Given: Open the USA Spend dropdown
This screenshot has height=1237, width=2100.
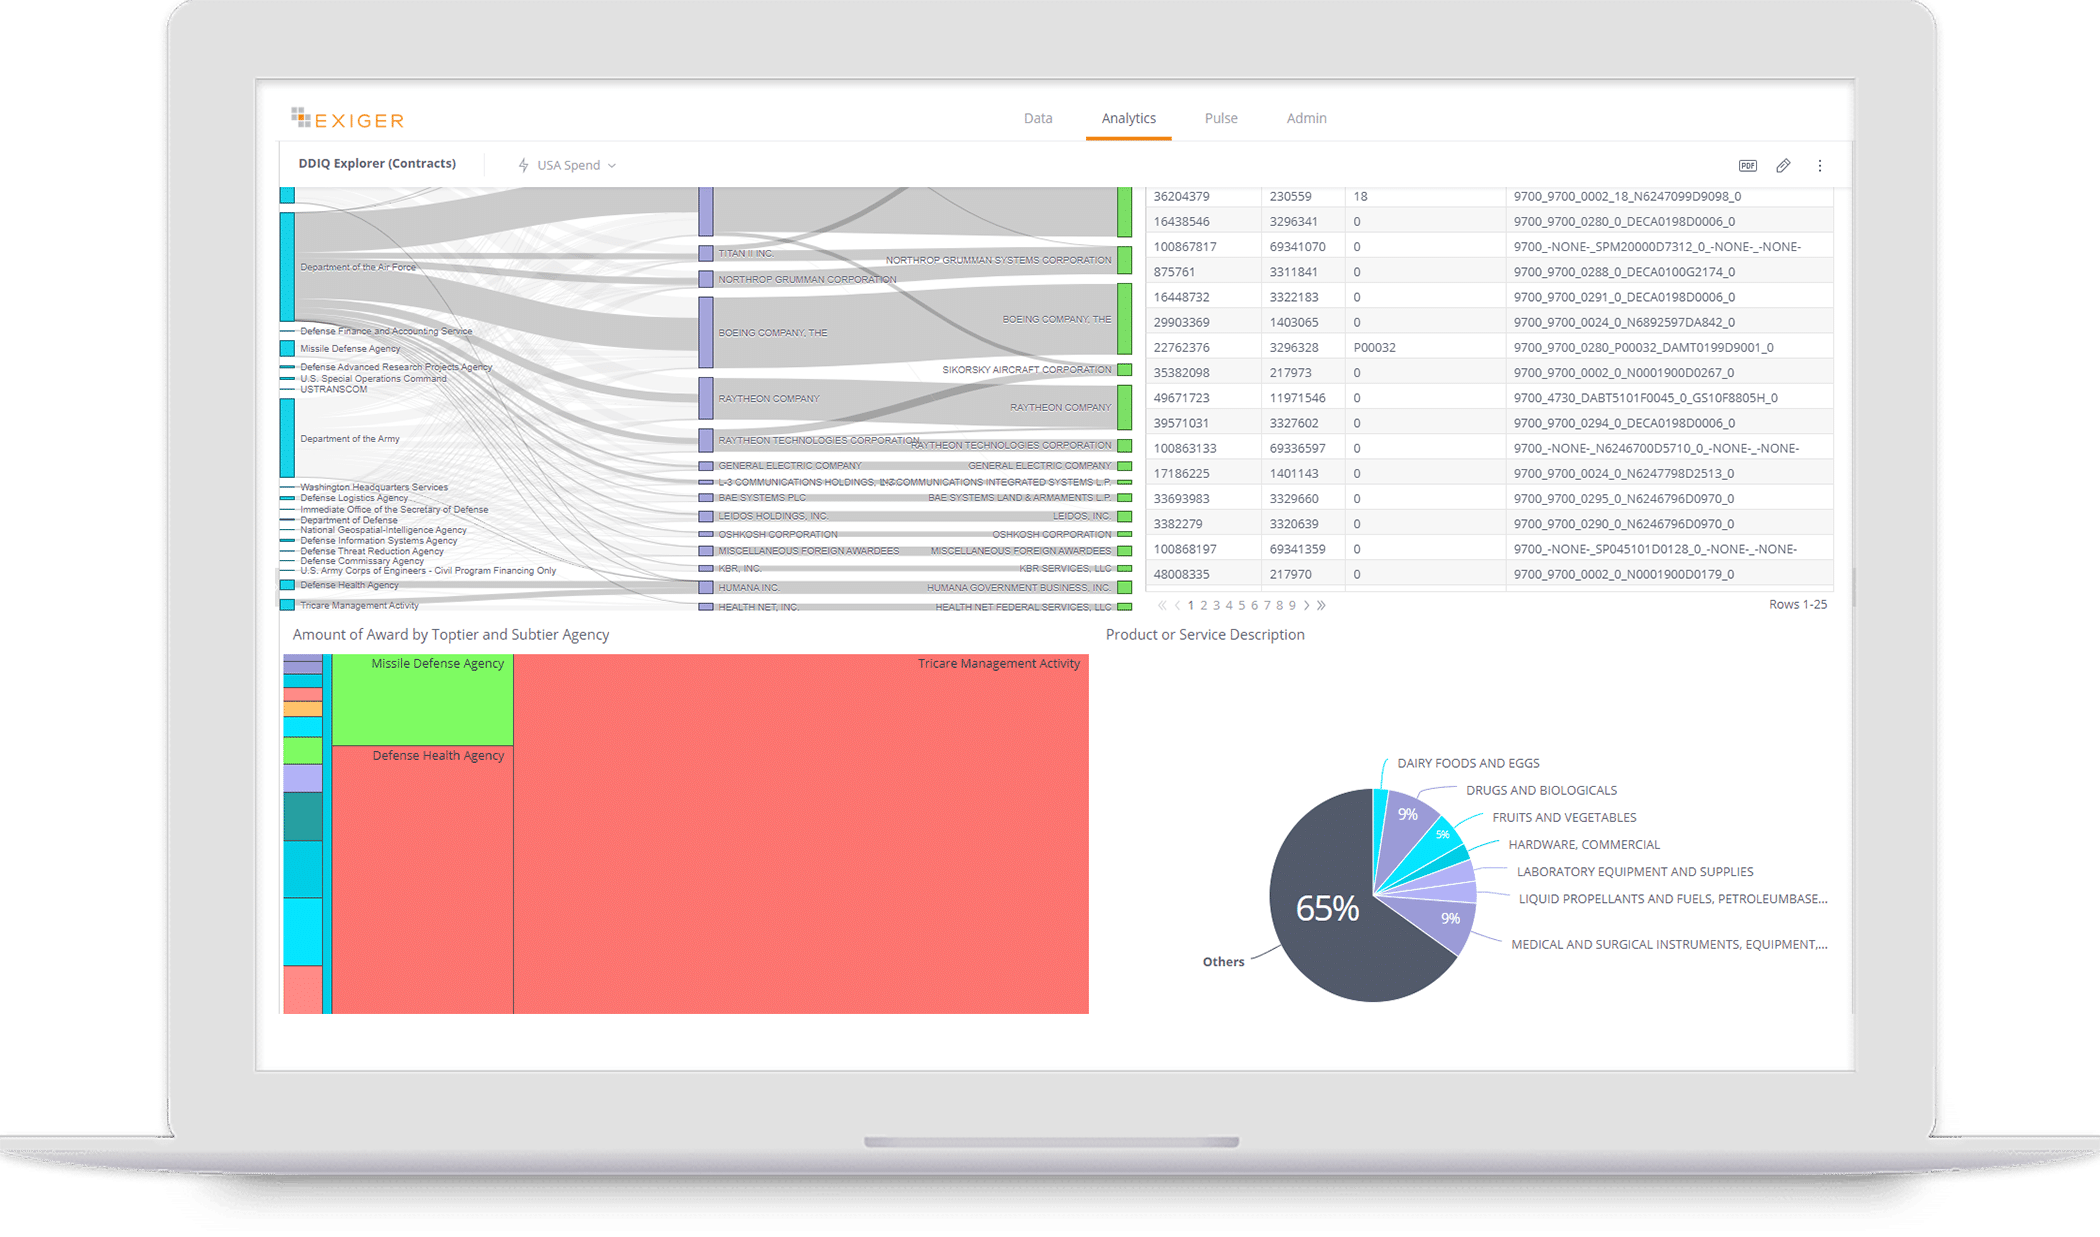Looking at the screenshot, I should (x=576, y=165).
